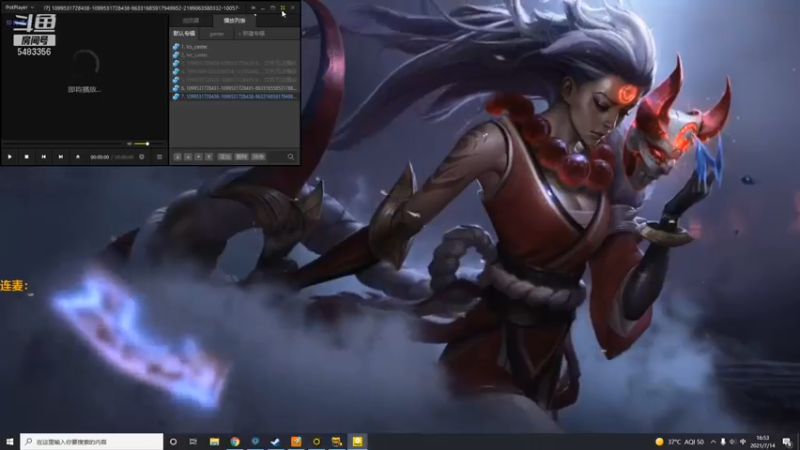Click the microphone tray icon
Viewport: 800px width, 450px height.
[x=723, y=442]
